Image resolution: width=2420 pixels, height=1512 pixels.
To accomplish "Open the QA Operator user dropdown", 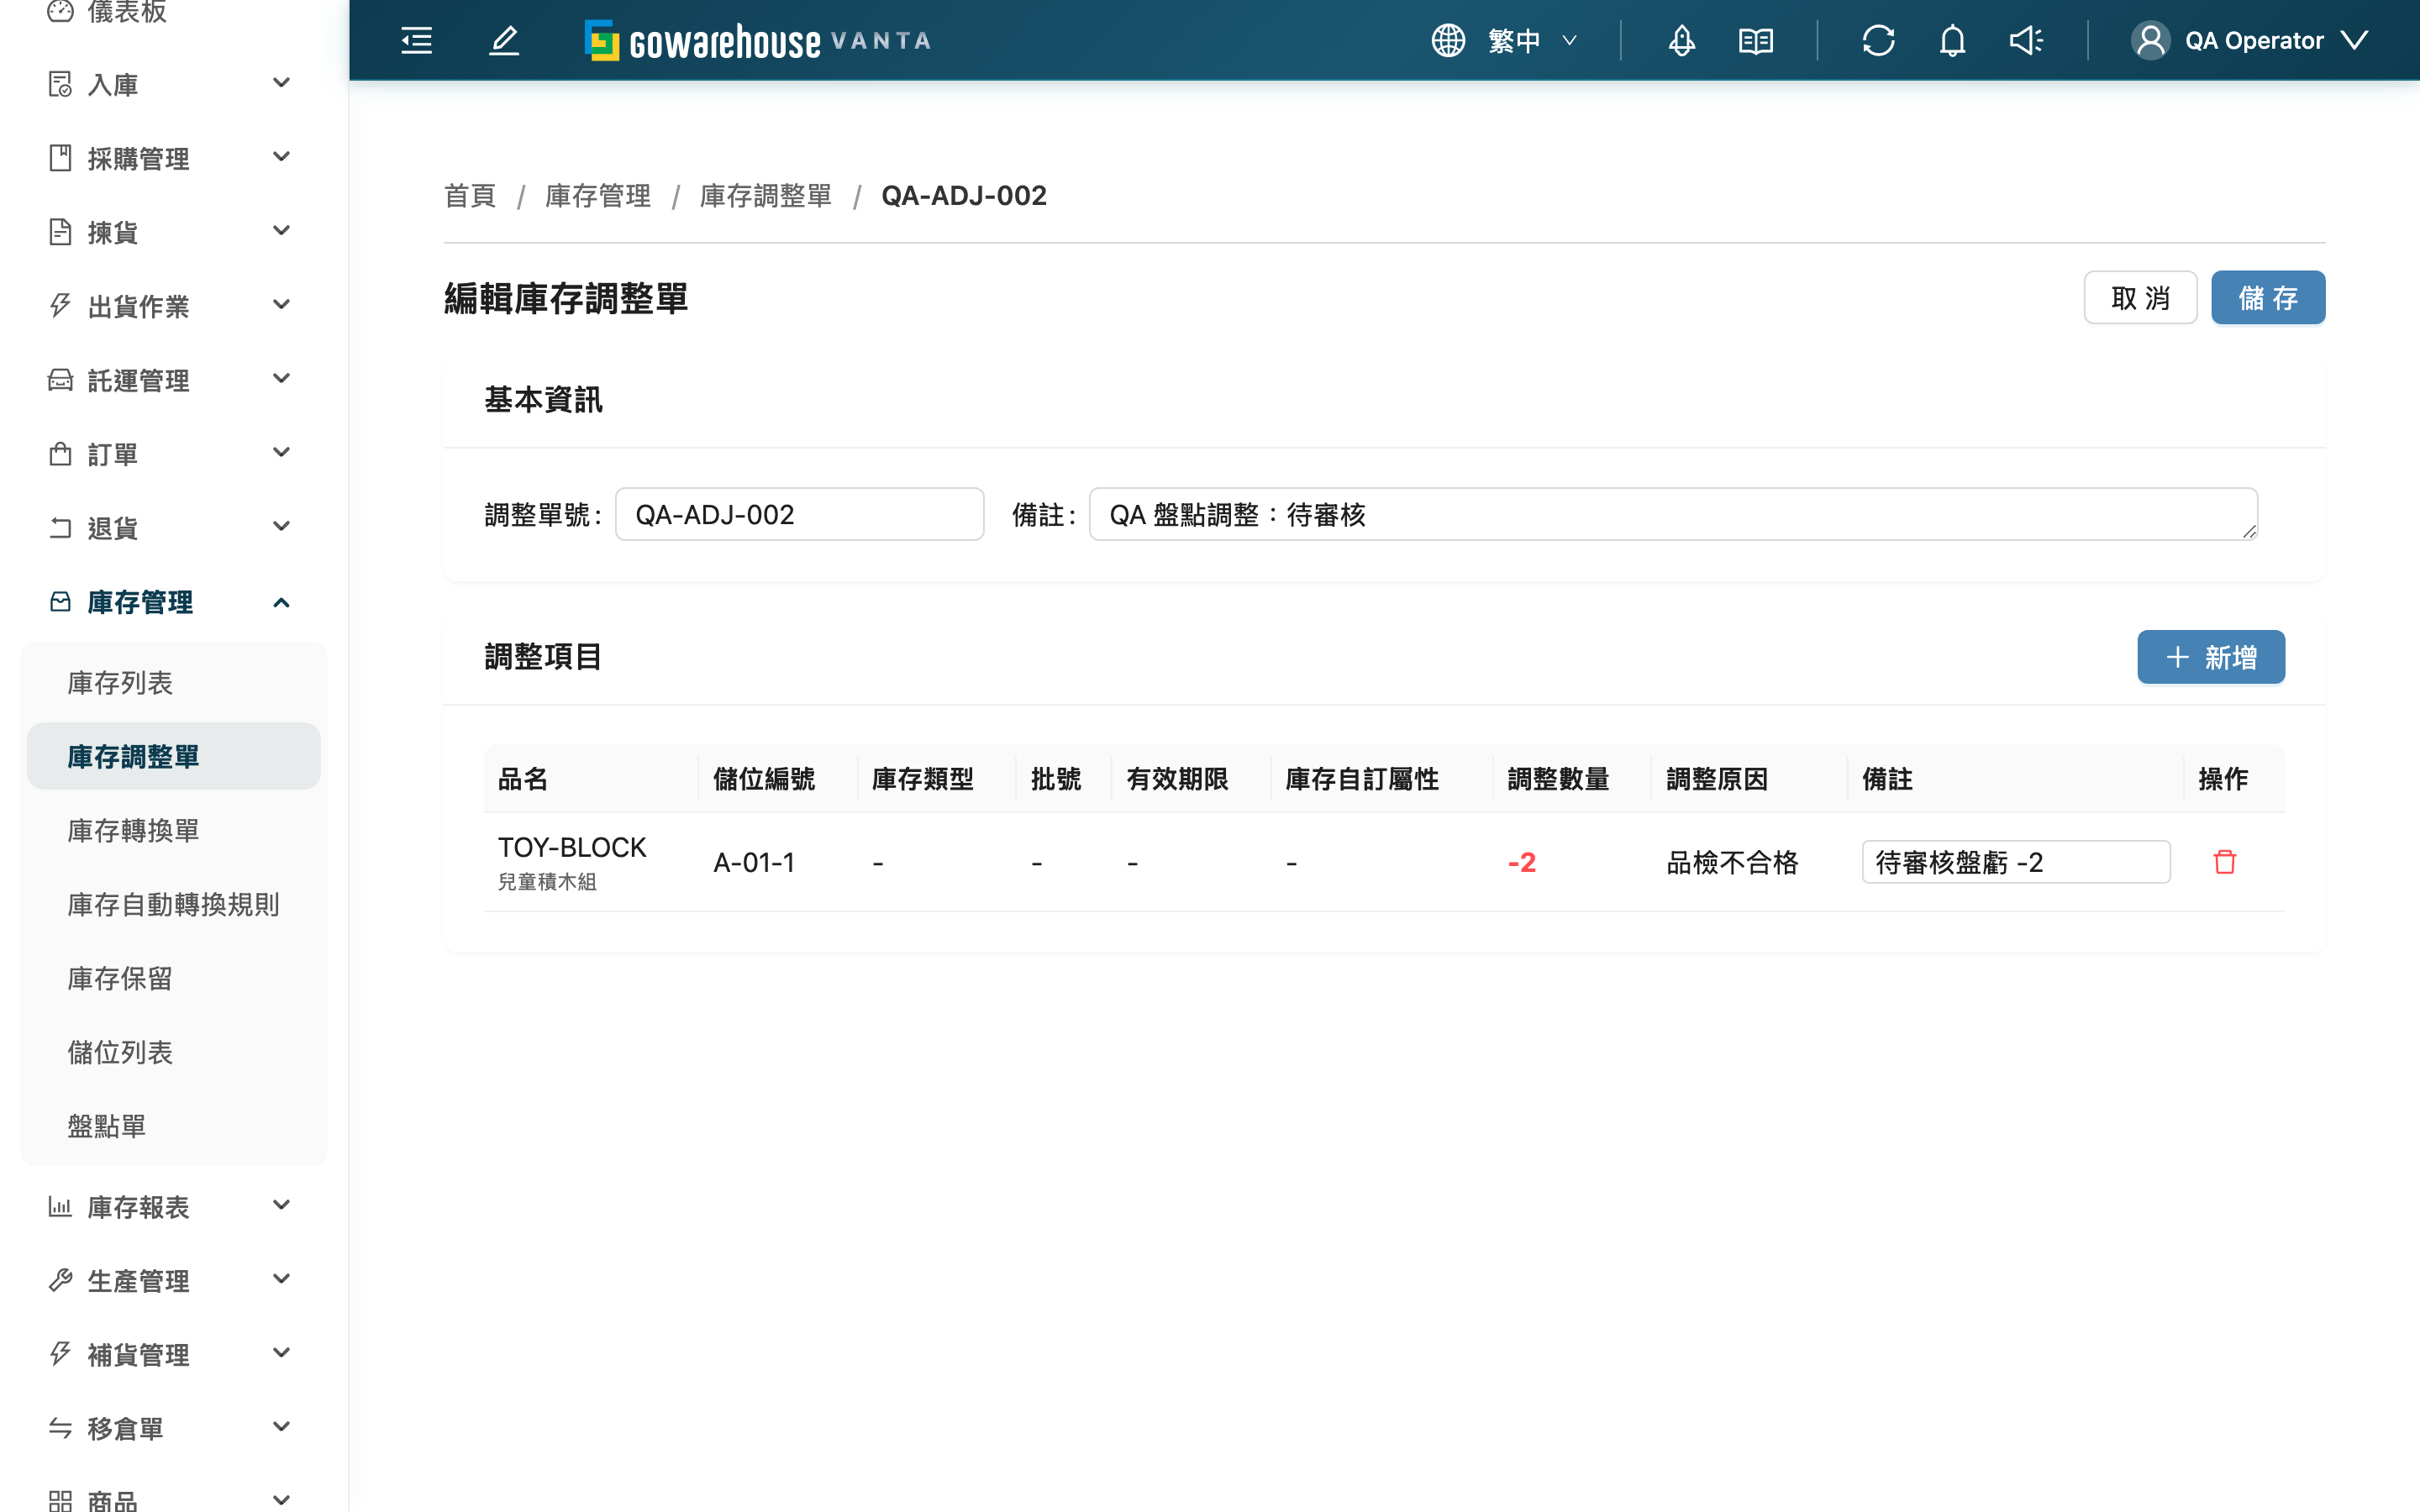I will [2250, 40].
